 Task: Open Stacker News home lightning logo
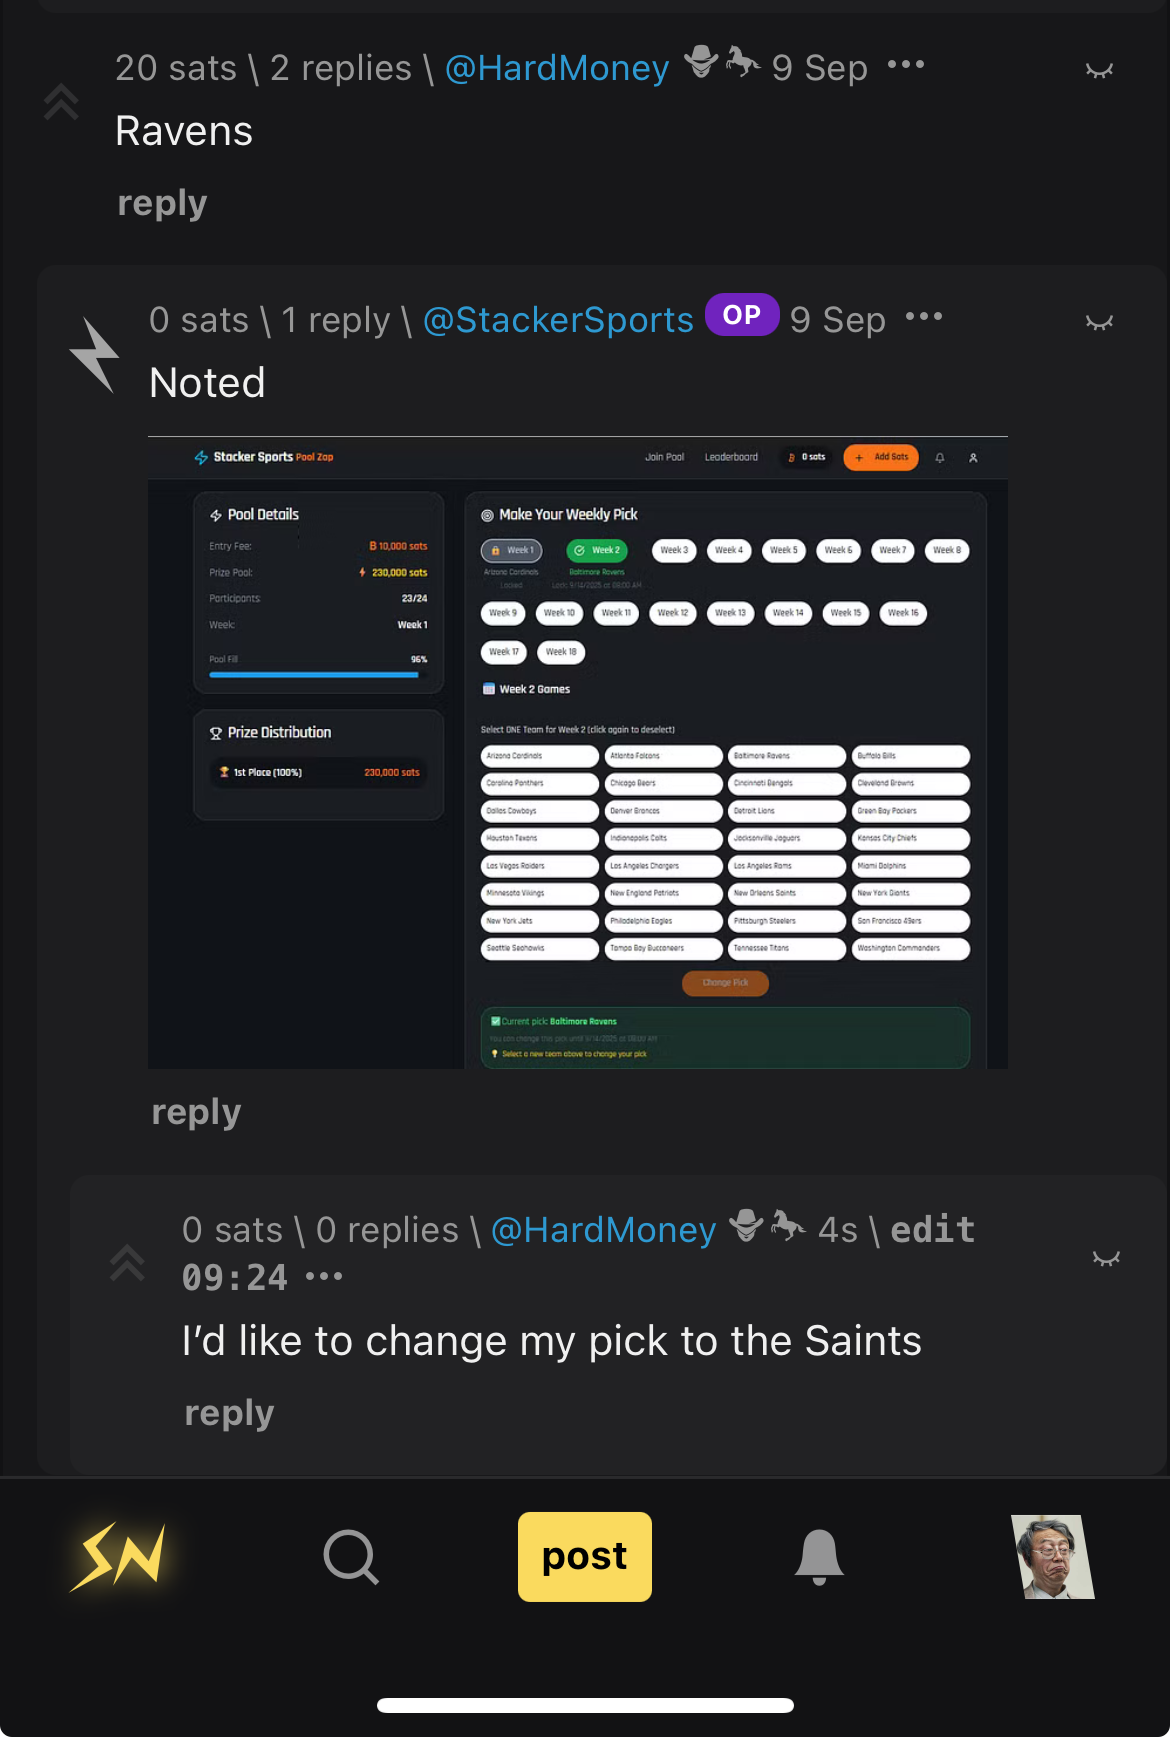(118, 1557)
